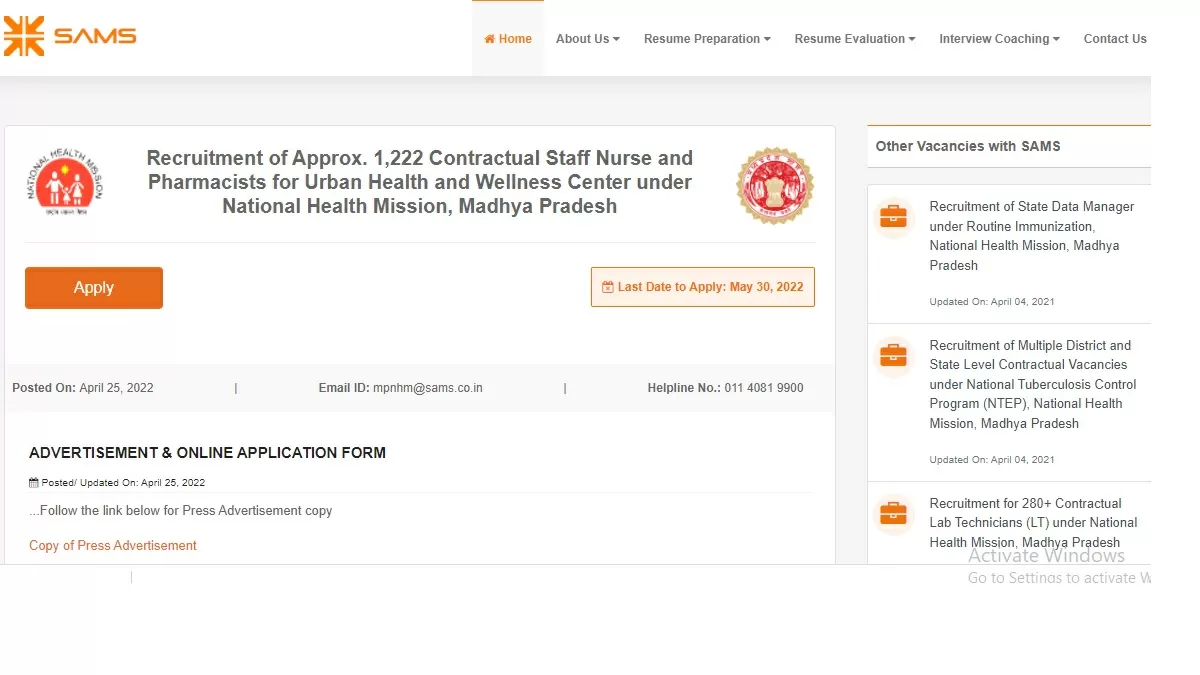Click the Last Date to Apply box
The image size is (1200, 675).
click(x=703, y=287)
